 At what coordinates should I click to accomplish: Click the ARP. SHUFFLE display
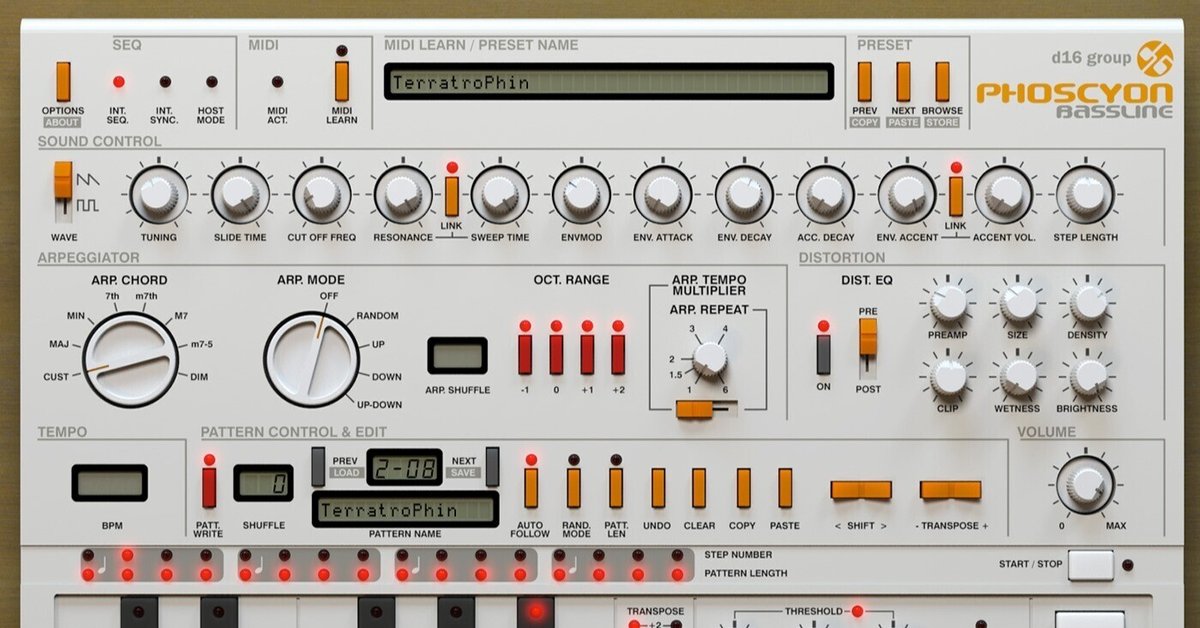457,356
